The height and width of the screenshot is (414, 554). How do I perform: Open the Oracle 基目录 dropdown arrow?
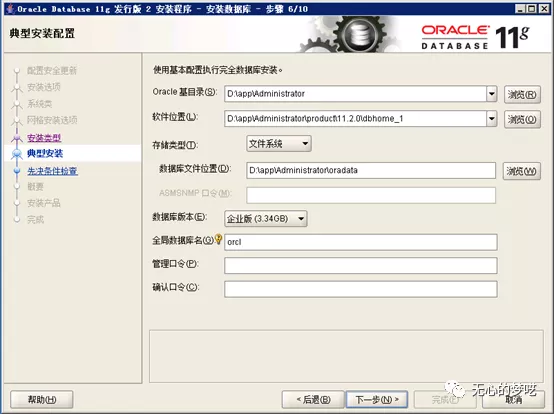tap(491, 94)
